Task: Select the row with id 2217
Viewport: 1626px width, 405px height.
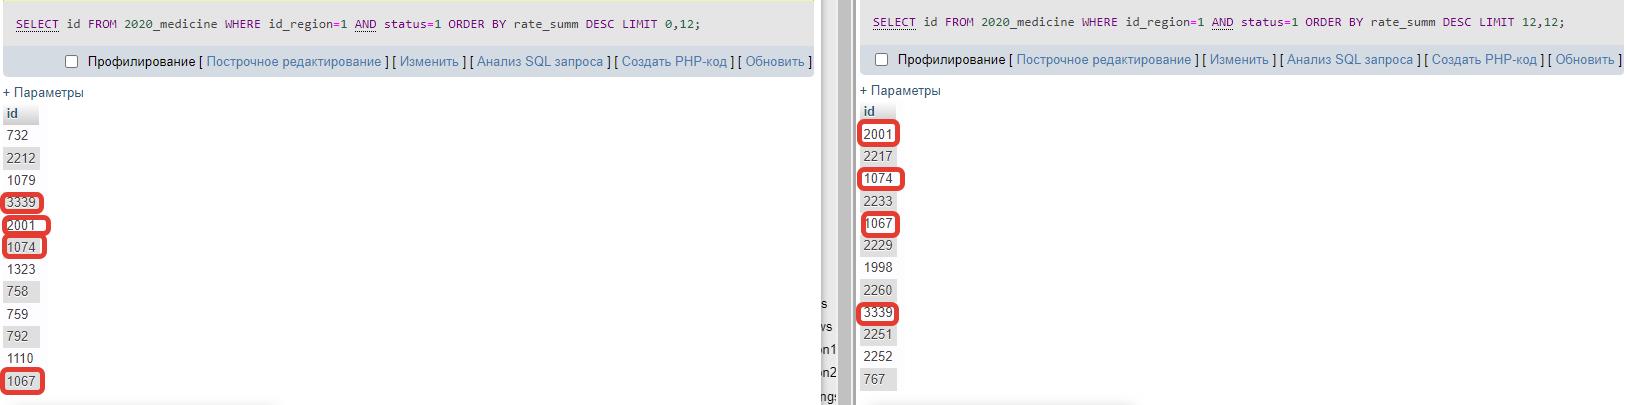Action: pos(877,156)
